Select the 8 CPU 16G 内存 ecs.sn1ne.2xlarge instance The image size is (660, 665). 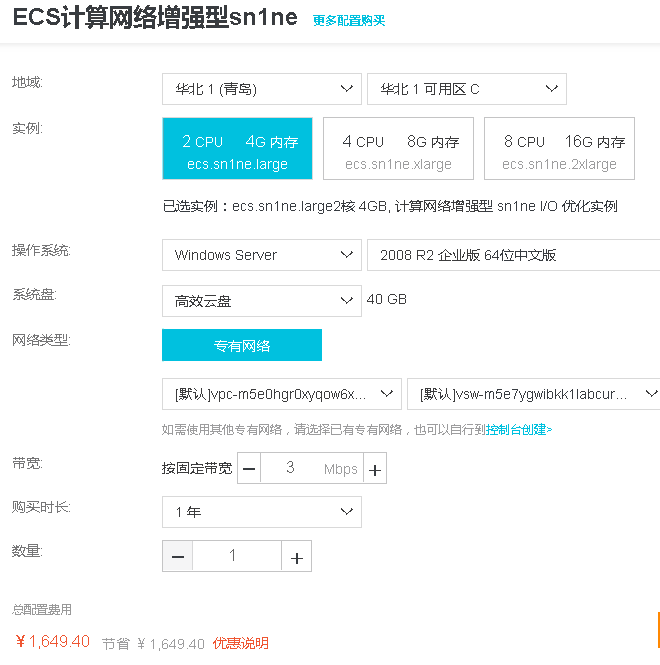[x=559, y=148]
